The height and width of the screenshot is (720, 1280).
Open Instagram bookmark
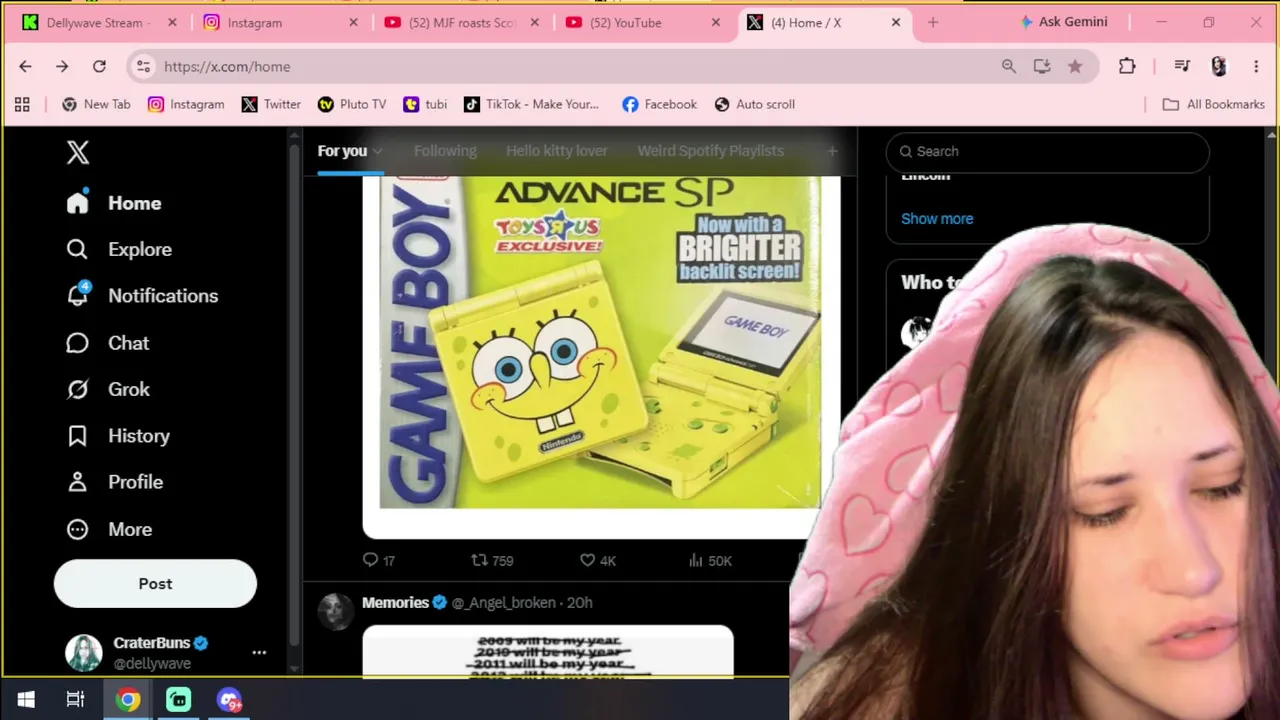186,104
